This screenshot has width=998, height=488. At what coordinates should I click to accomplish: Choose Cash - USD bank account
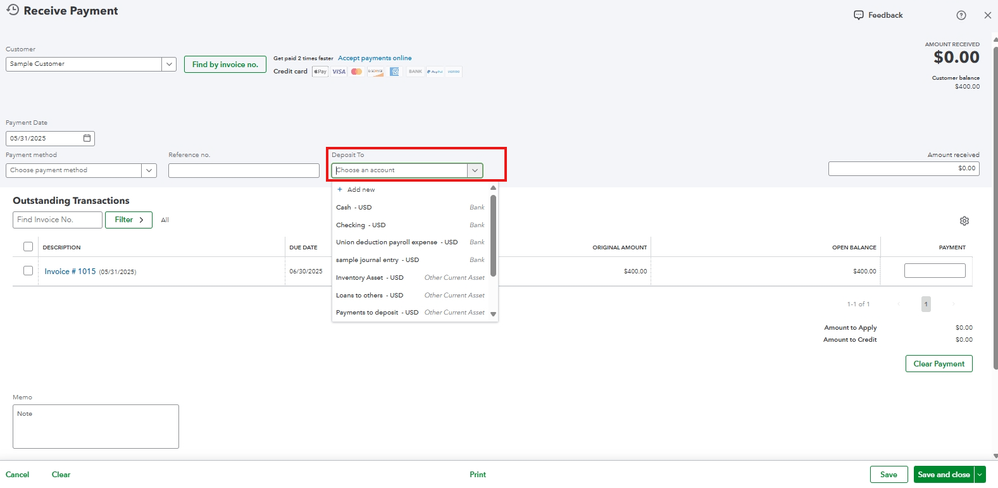coord(411,207)
